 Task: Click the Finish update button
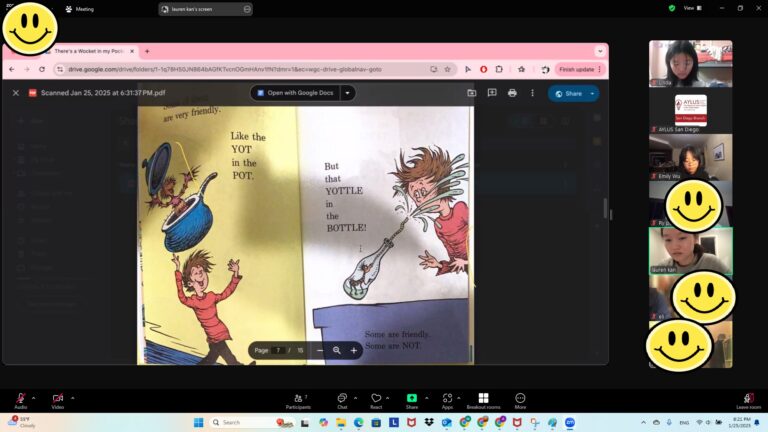point(580,70)
